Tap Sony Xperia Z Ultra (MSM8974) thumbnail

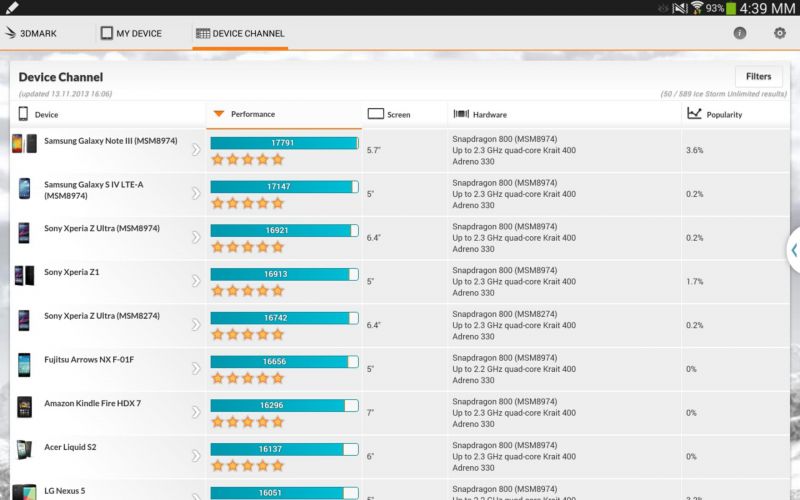pos(24,233)
